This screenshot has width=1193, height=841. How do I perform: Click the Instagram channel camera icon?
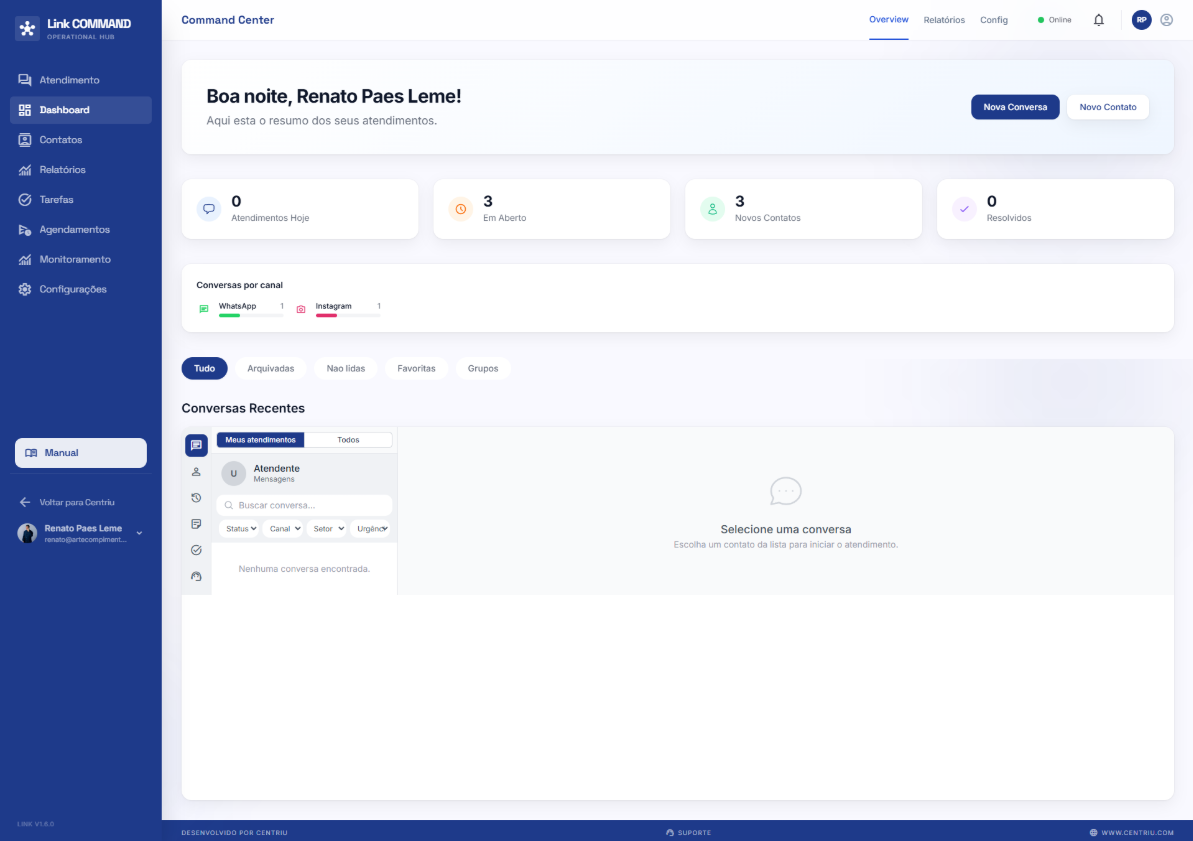(301, 309)
